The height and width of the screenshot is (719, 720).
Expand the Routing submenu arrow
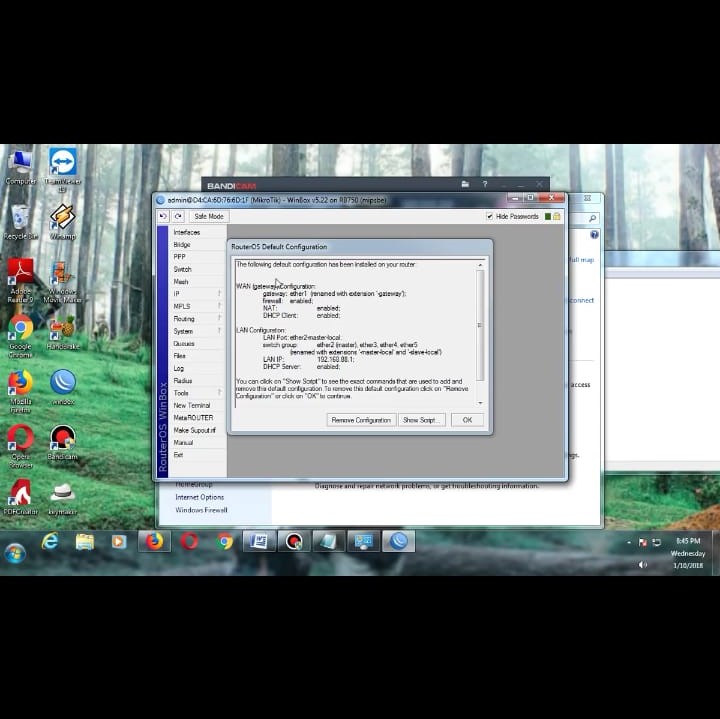tap(219, 318)
